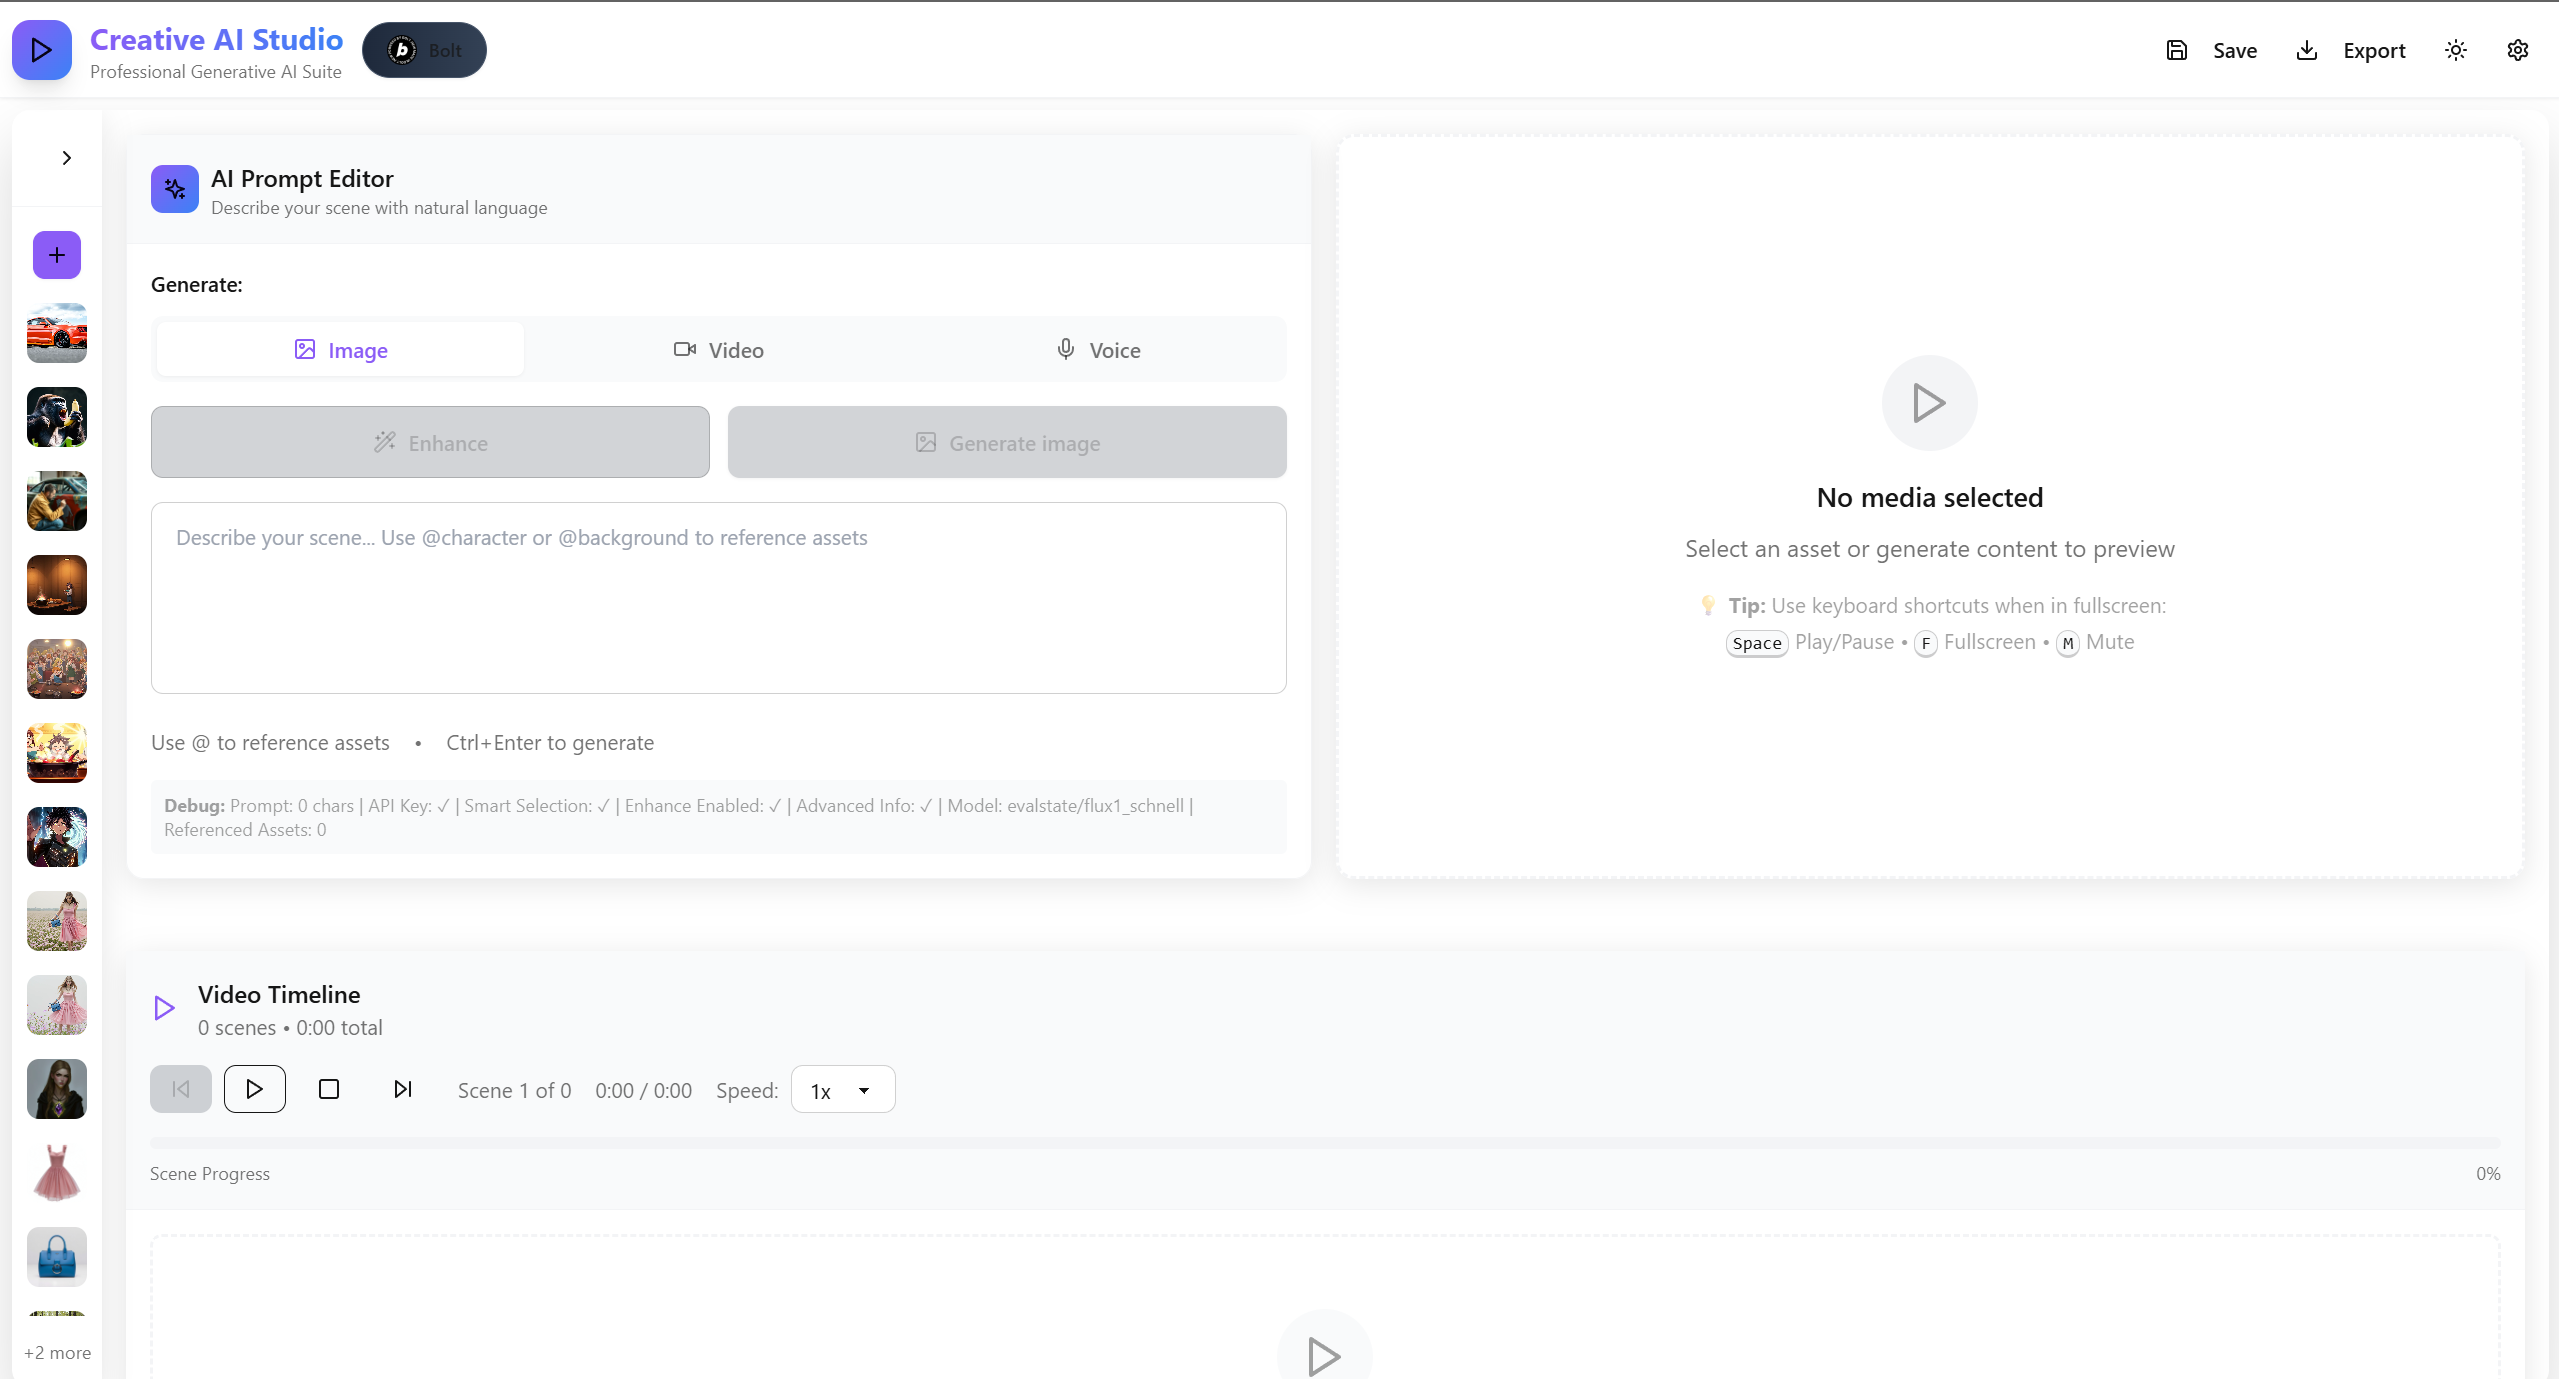Switch to the Video generate tab
Image resolution: width=2559 pixels, height=1379 pixels.
pyautogui.click(x=718, y=350)
